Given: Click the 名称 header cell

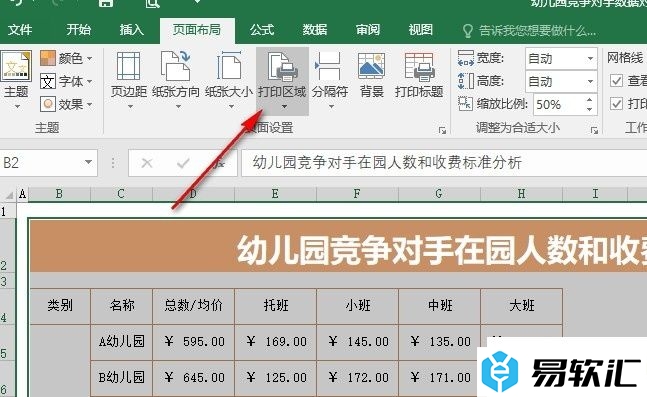Looking at the screenshot, I should tap(121, 306).
